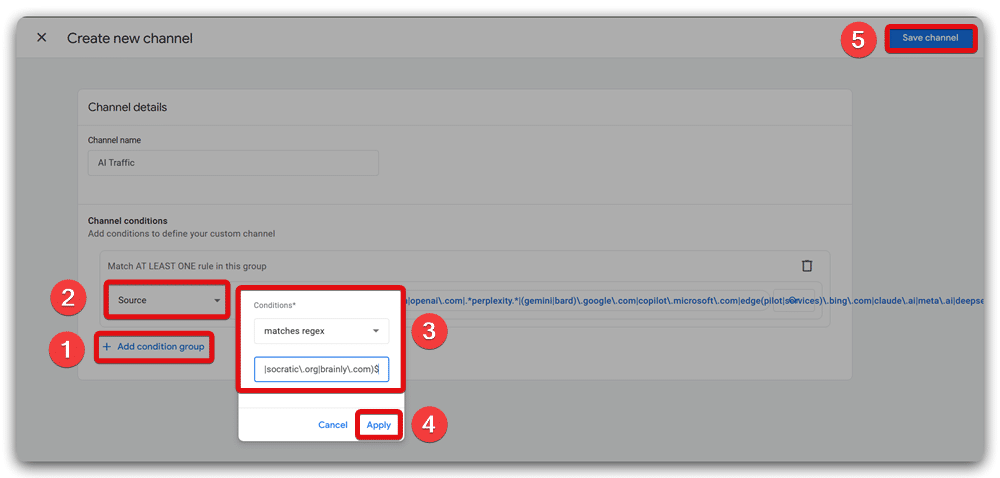Image resolution: width=1000 pixels, height=478 pixels.
Task: Click the regex value input field
Action: (x=321, y=369)
